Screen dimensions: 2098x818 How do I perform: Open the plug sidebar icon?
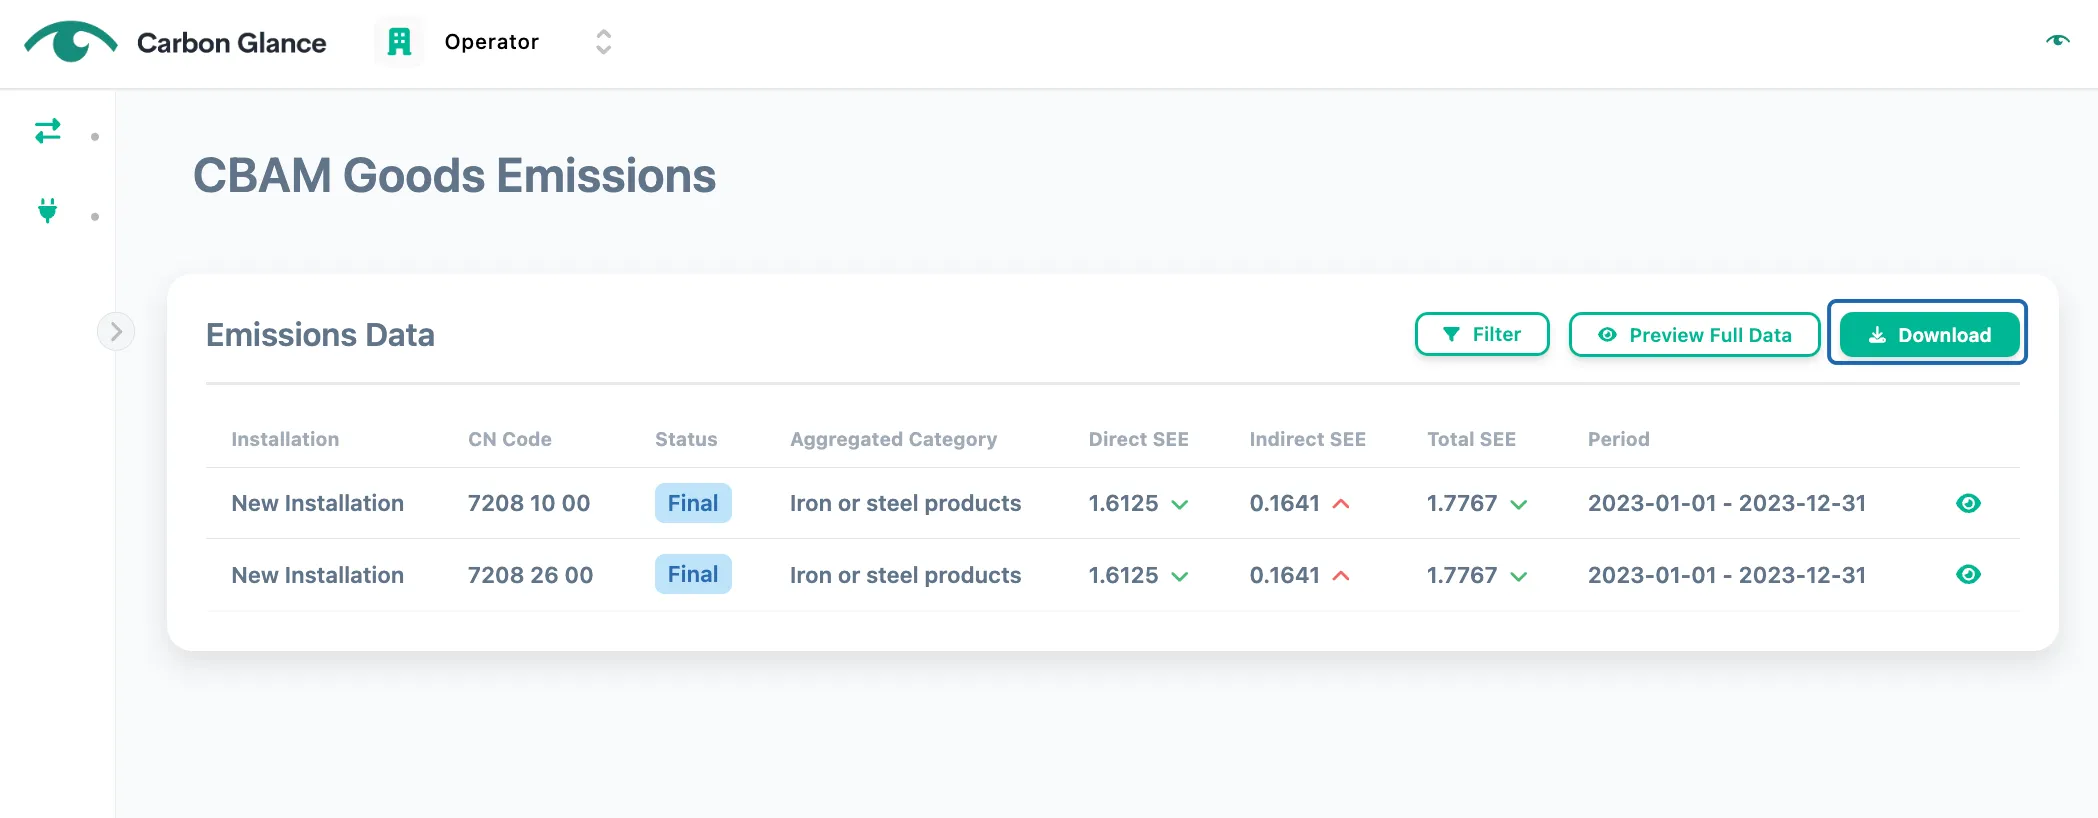pyautogui.click(x=48, y=211)
